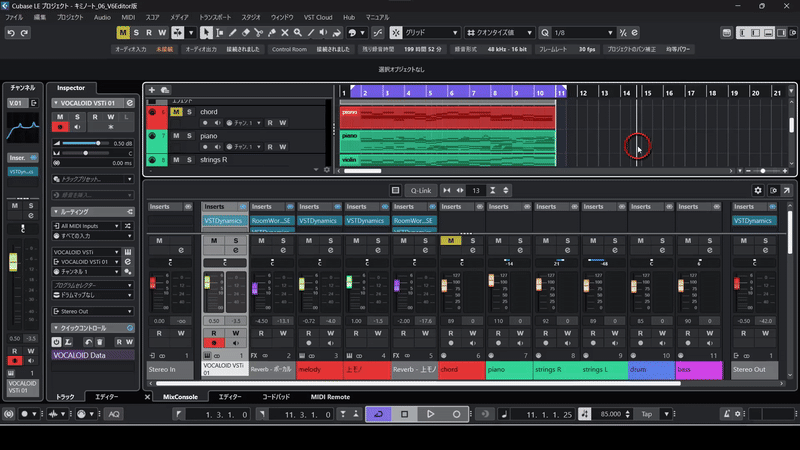Open the Inspector トラック tab
Image resolution: width=800 pixels, height=450 pixels.
(x=65, y=396)
